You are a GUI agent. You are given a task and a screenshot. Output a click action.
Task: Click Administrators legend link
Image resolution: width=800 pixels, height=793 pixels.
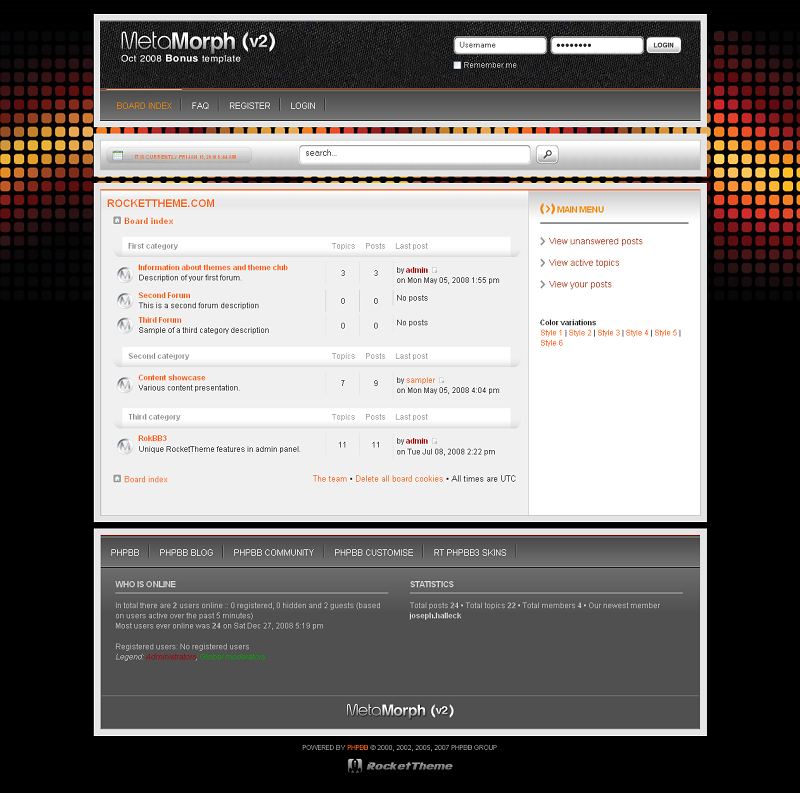171,657
